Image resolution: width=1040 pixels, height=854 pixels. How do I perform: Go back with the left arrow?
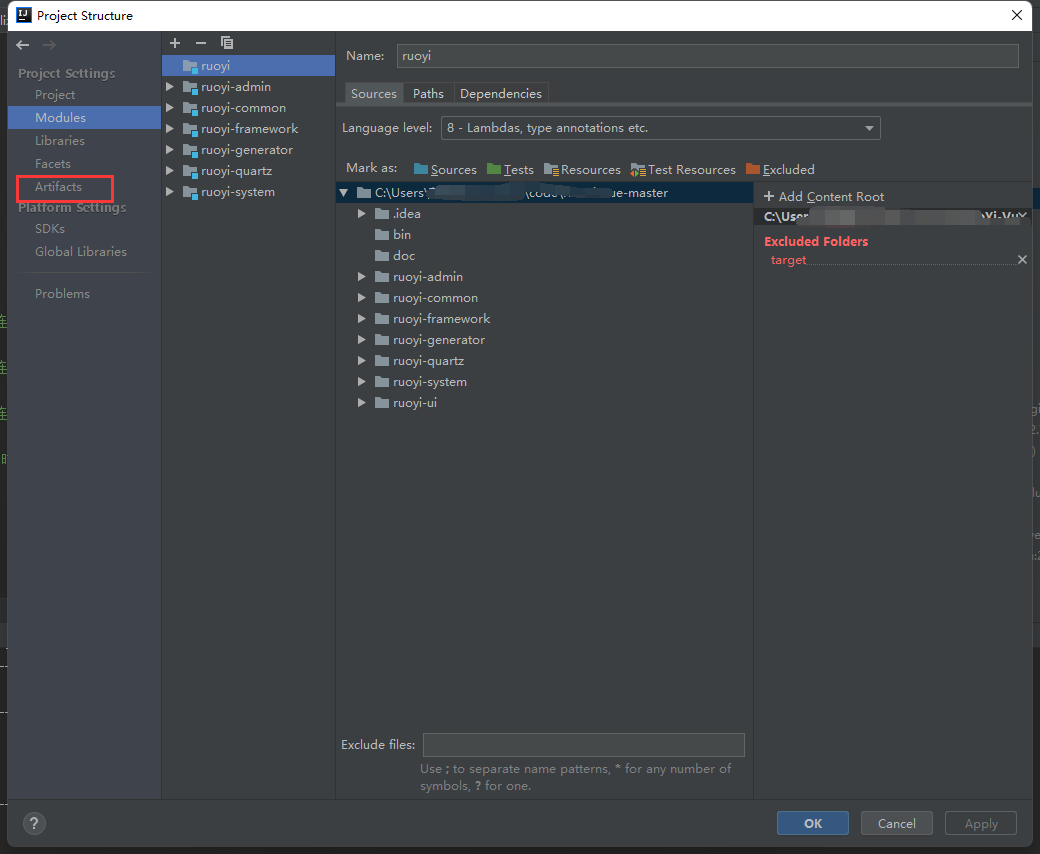(23, 45)
